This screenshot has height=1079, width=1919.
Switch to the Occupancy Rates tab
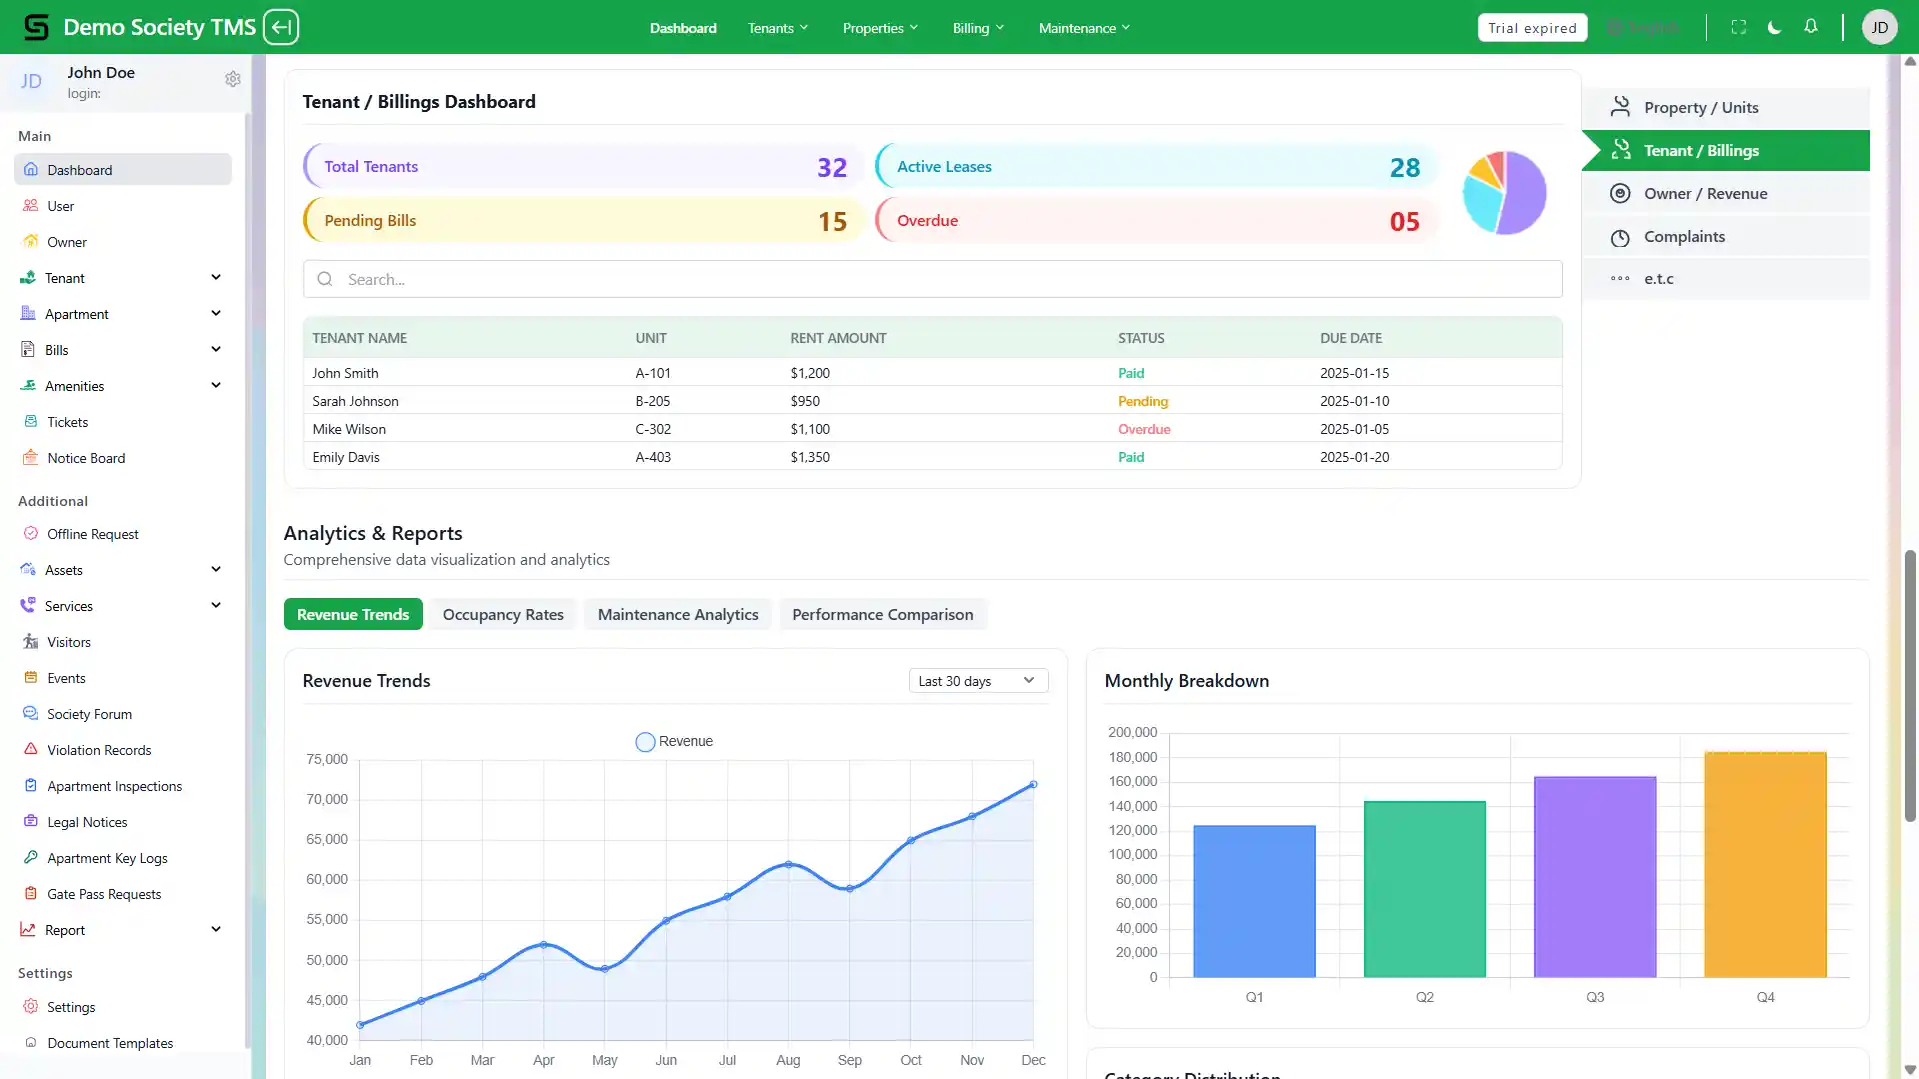tap(503, 614)
